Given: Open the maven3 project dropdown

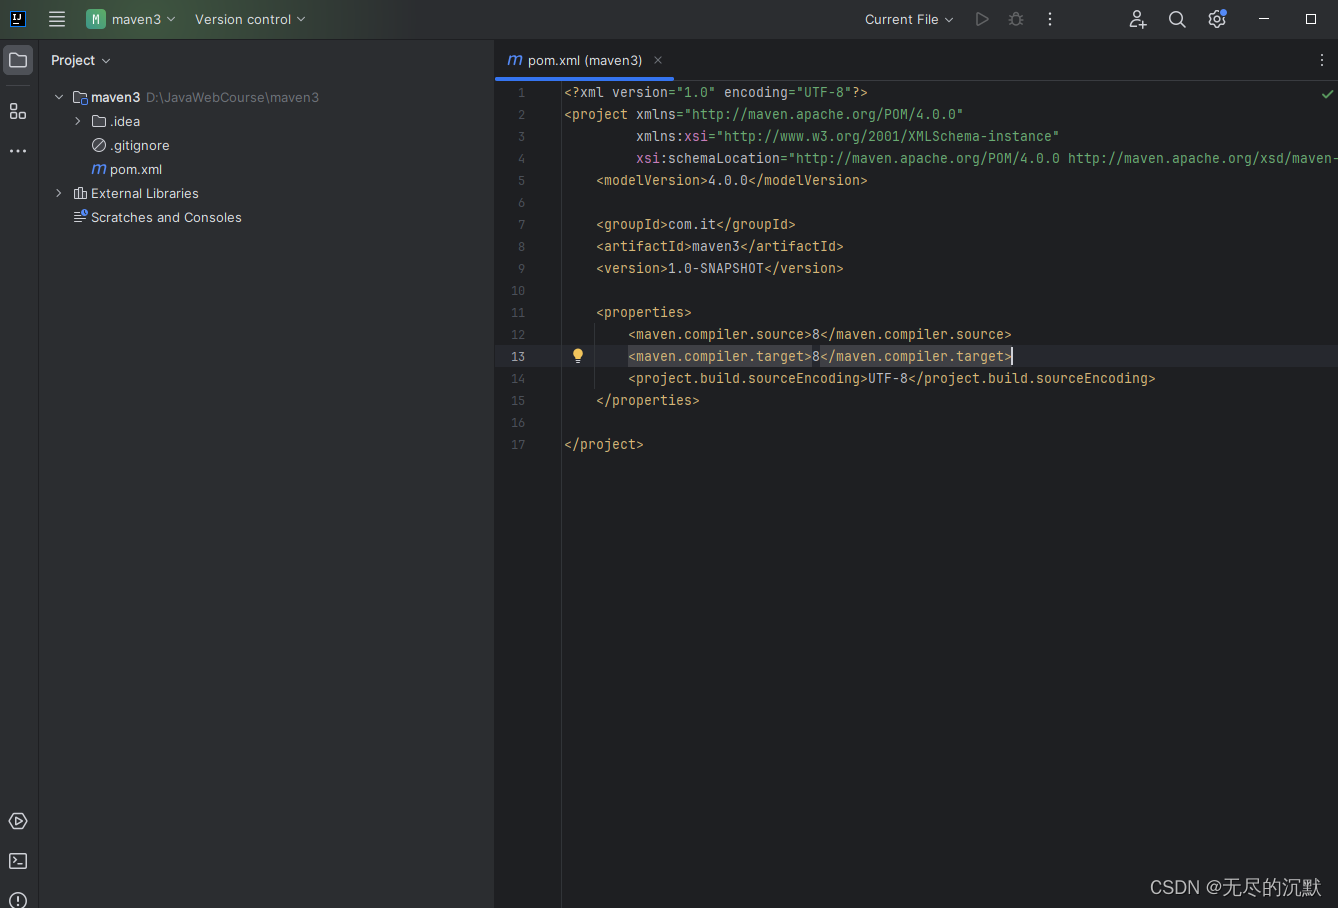Looking at the screenshot, I should pos(131,19).
